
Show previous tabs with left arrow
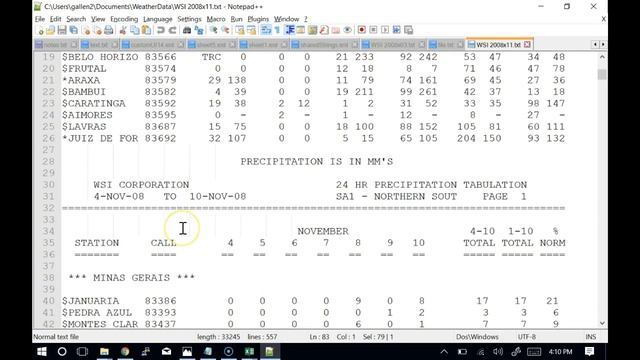coord(595,44)
